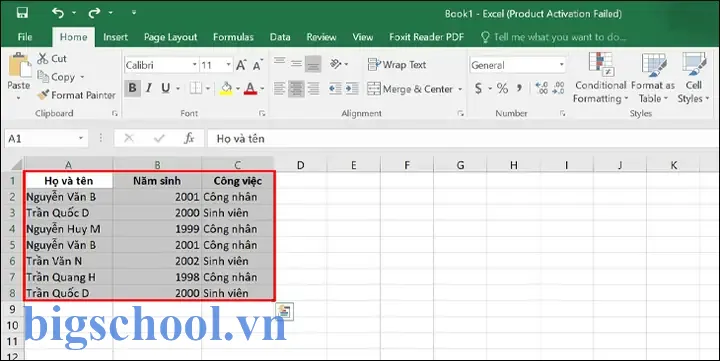Open the View tab

coord(363,37)
